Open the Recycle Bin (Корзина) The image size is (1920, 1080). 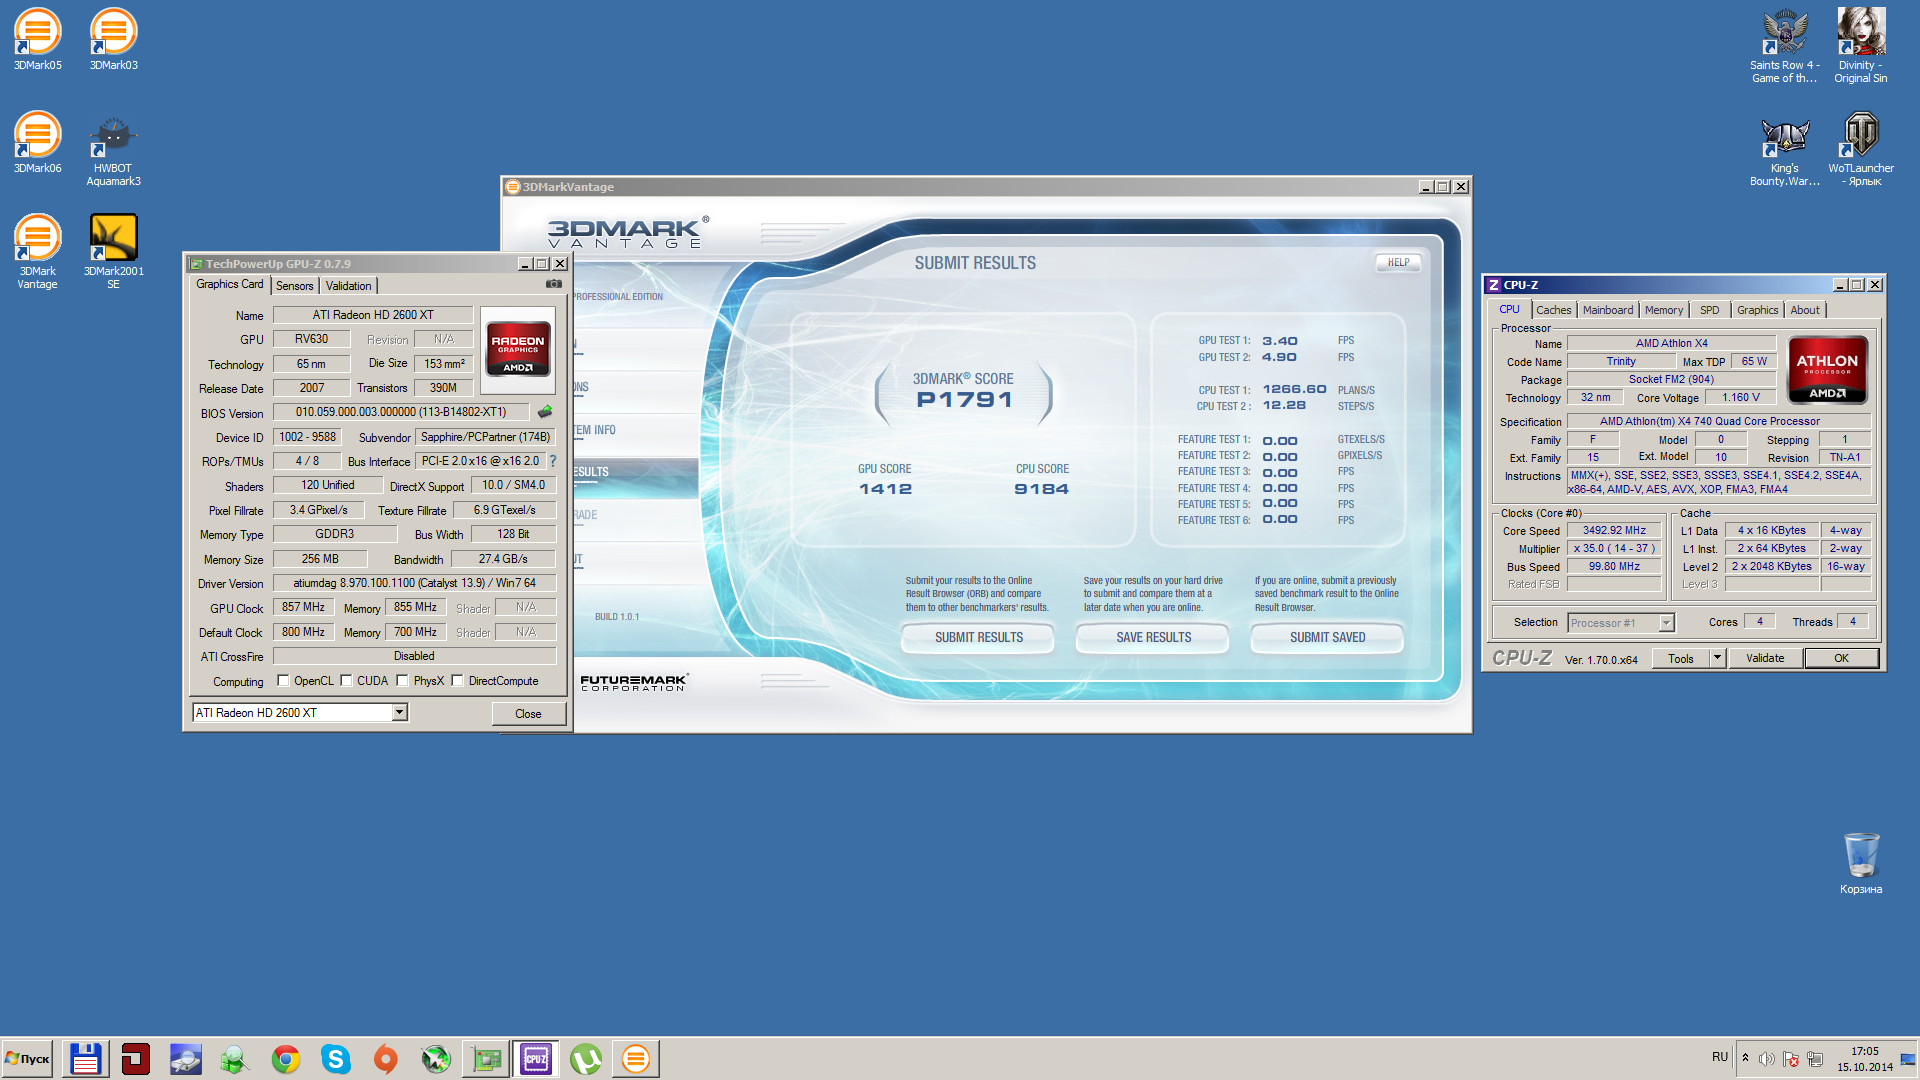1860,863
